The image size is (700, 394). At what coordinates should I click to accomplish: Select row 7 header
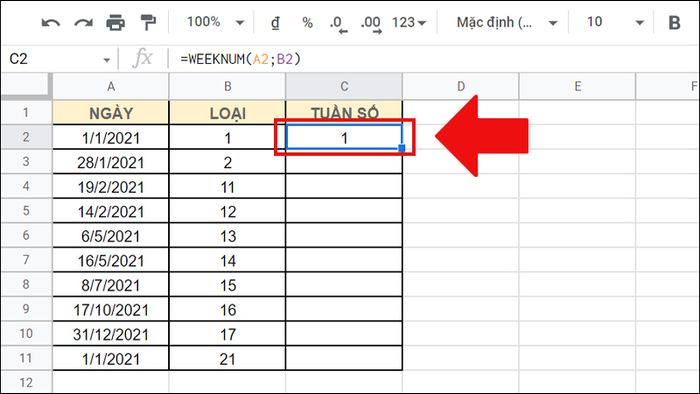tap(26, 259)
